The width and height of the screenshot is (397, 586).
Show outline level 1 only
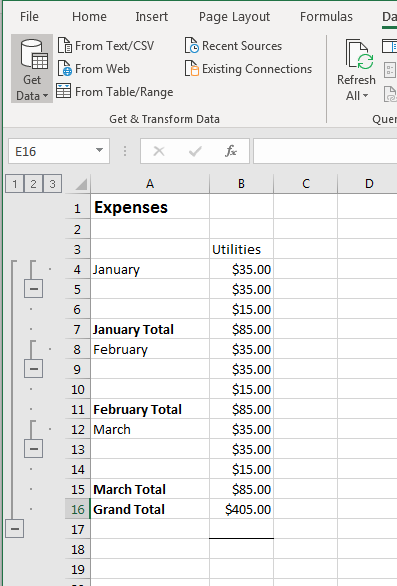coord(15,184)
